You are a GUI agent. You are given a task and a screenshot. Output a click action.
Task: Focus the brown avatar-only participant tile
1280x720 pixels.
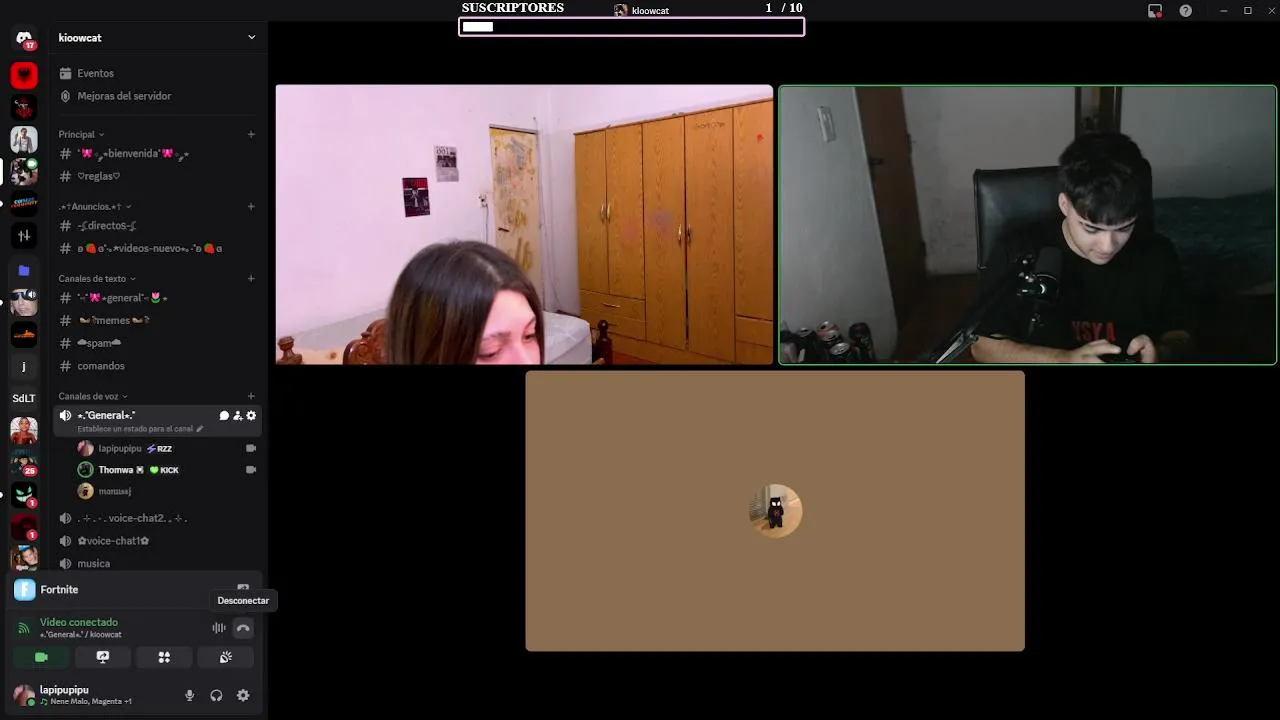click(775, 511)
